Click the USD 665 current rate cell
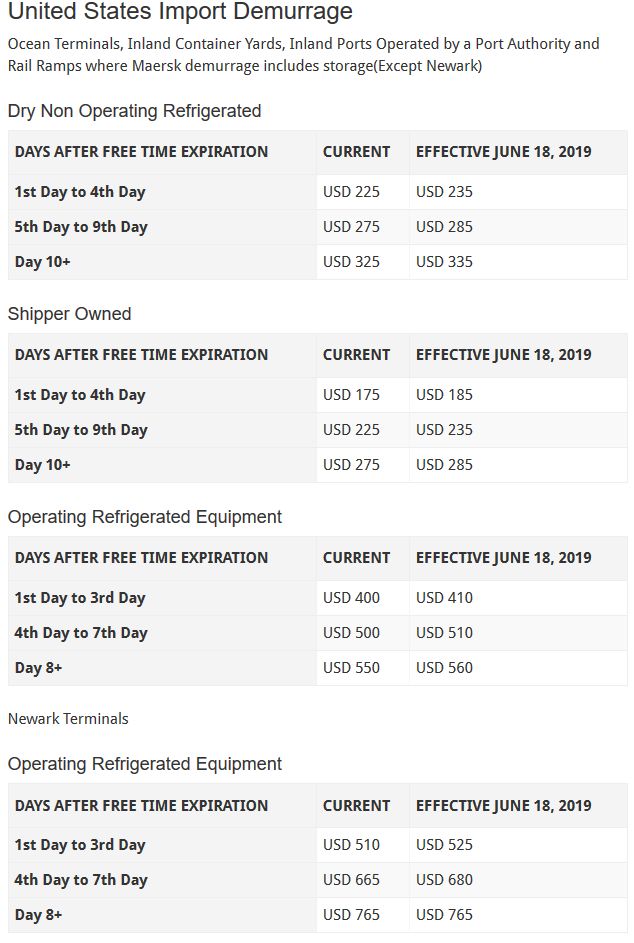 pos(351,880)
